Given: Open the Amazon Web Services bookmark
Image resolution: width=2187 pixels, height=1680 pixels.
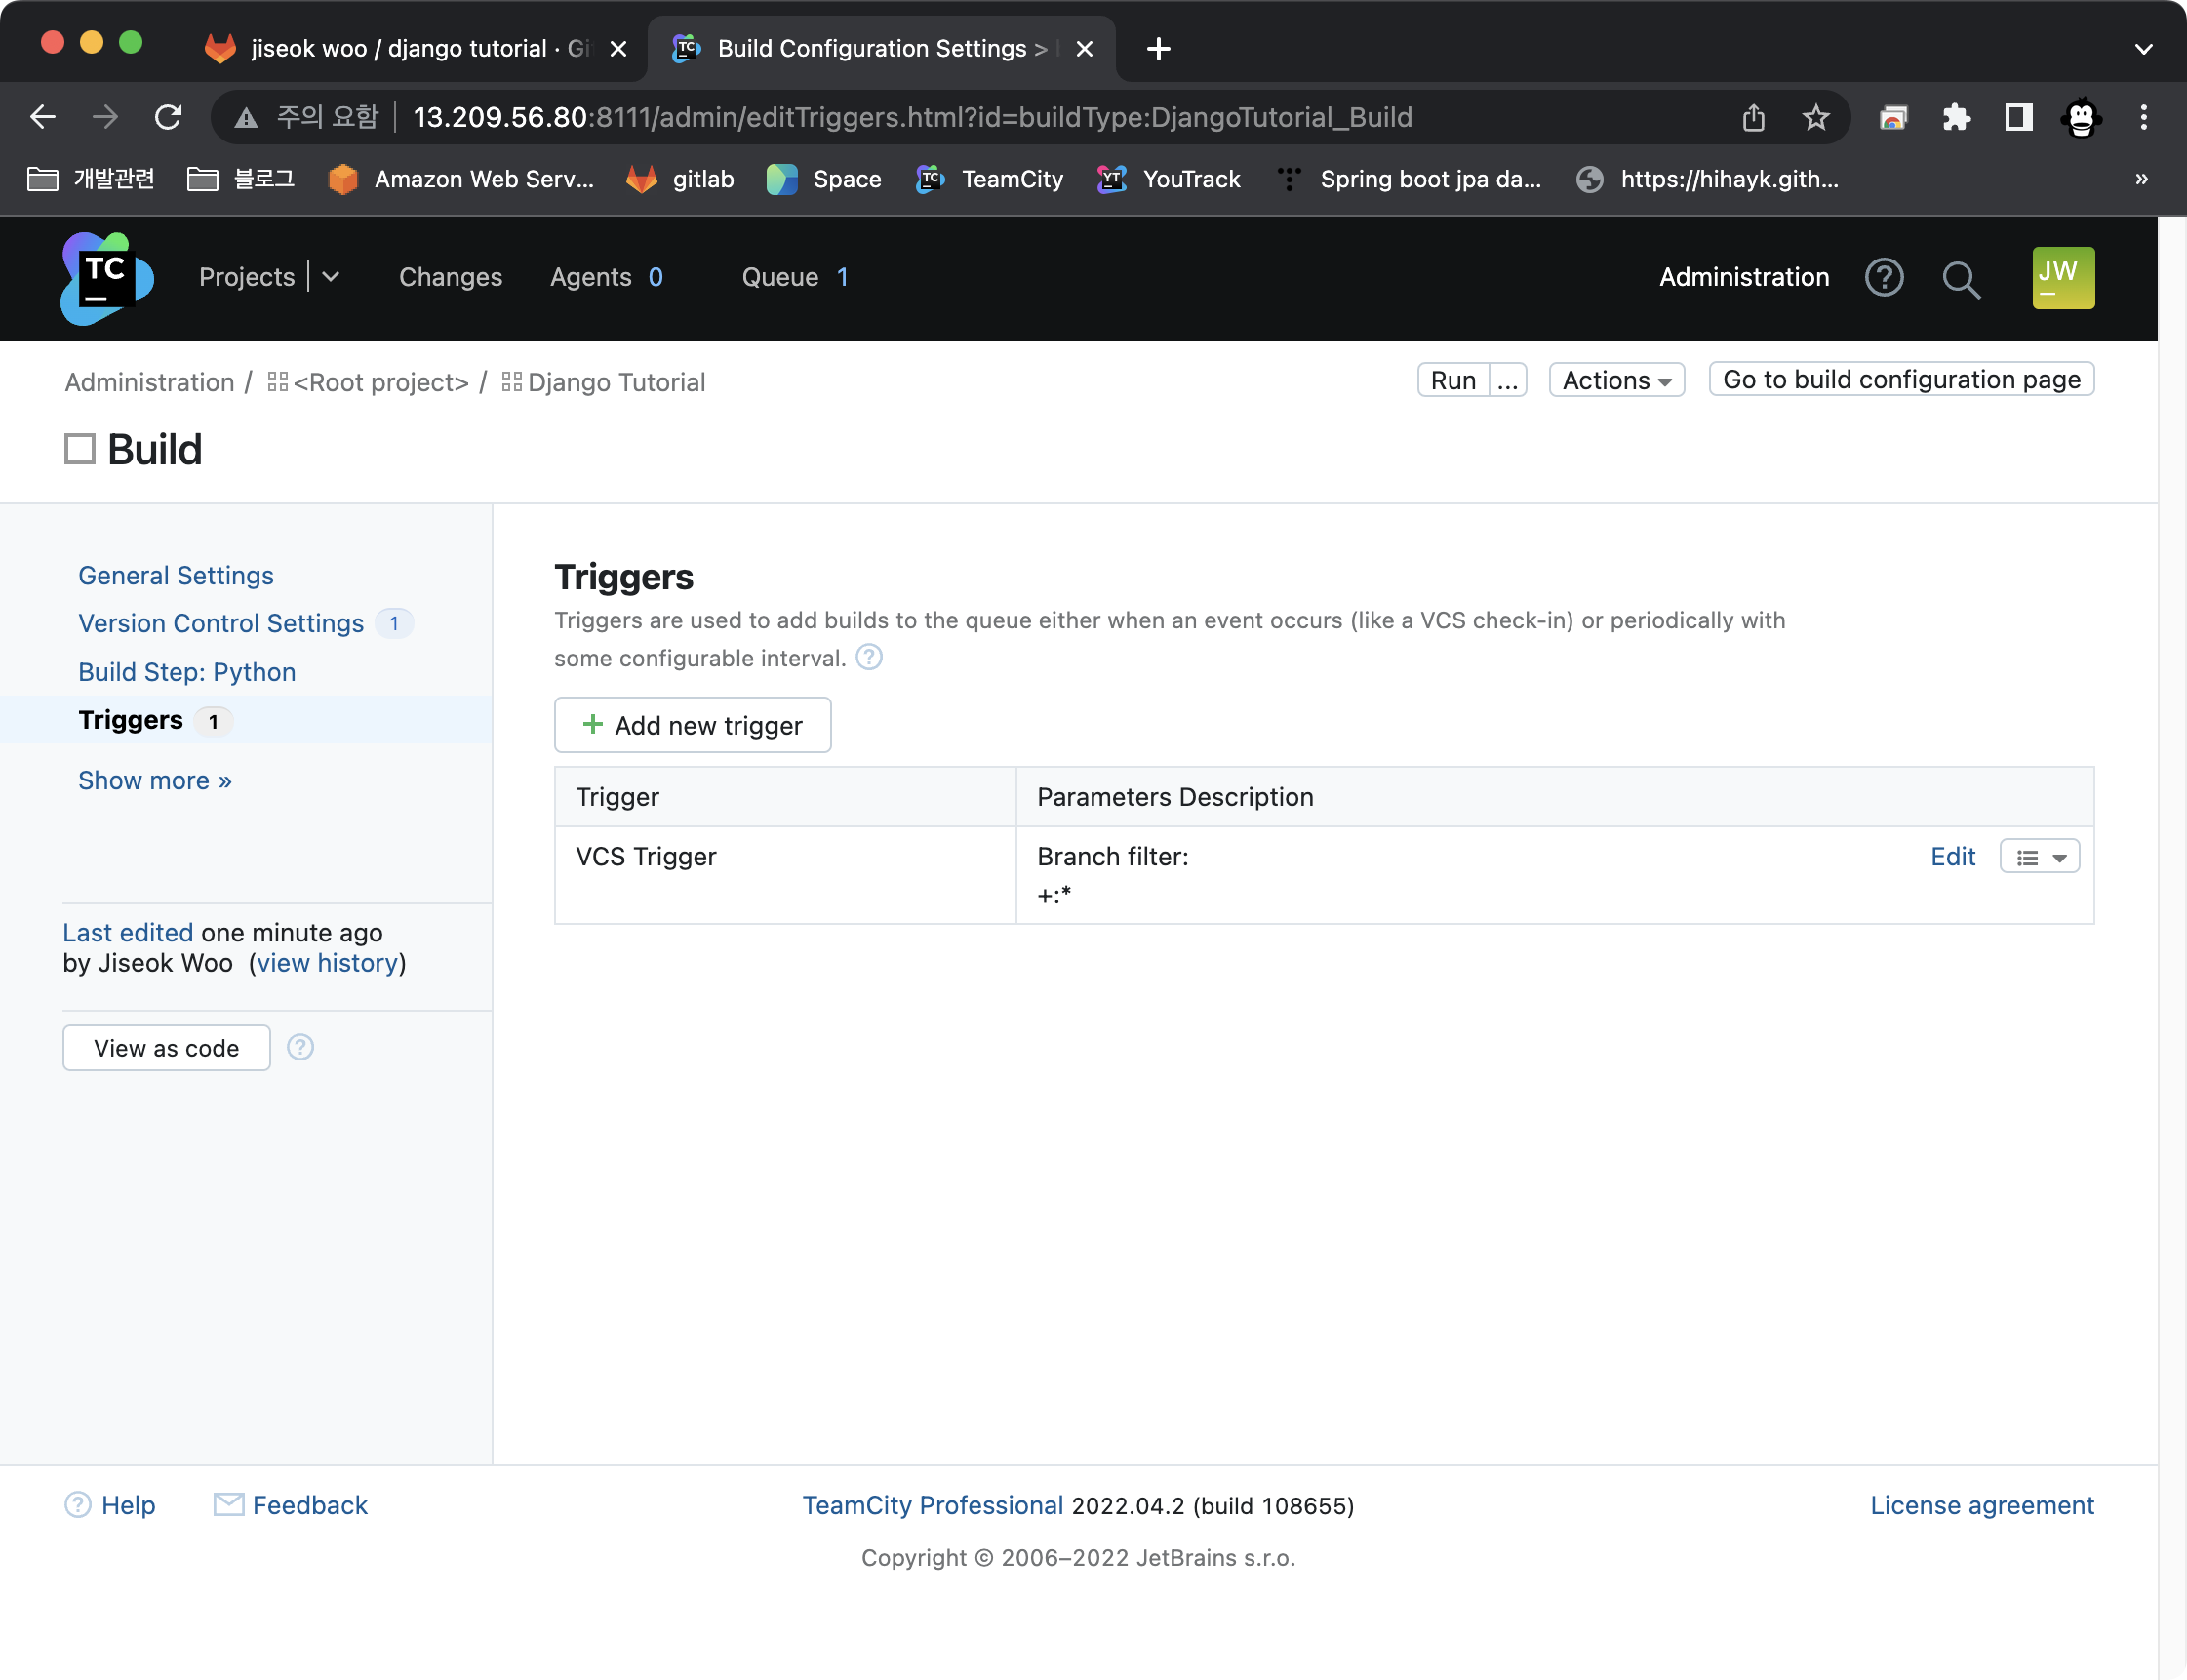Looking at the screenshot, I should click(461, 179).
